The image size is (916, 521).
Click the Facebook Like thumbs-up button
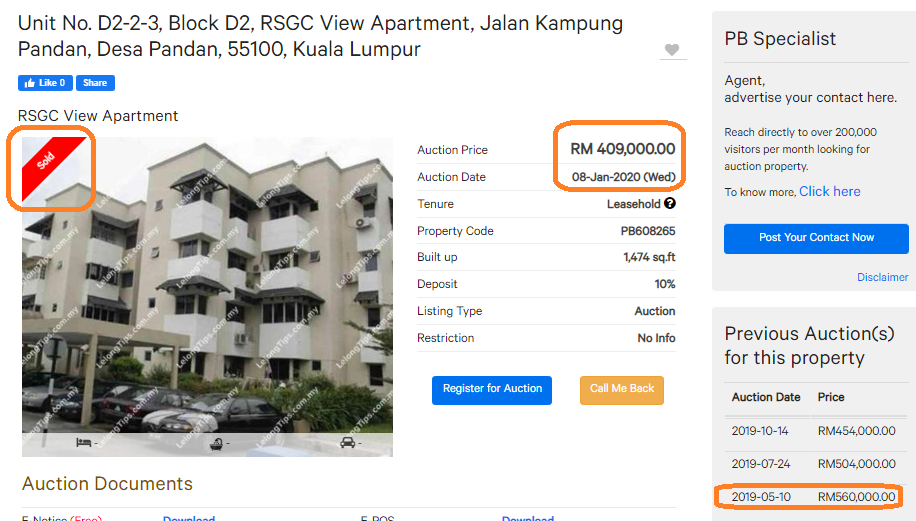pos(45,83)
